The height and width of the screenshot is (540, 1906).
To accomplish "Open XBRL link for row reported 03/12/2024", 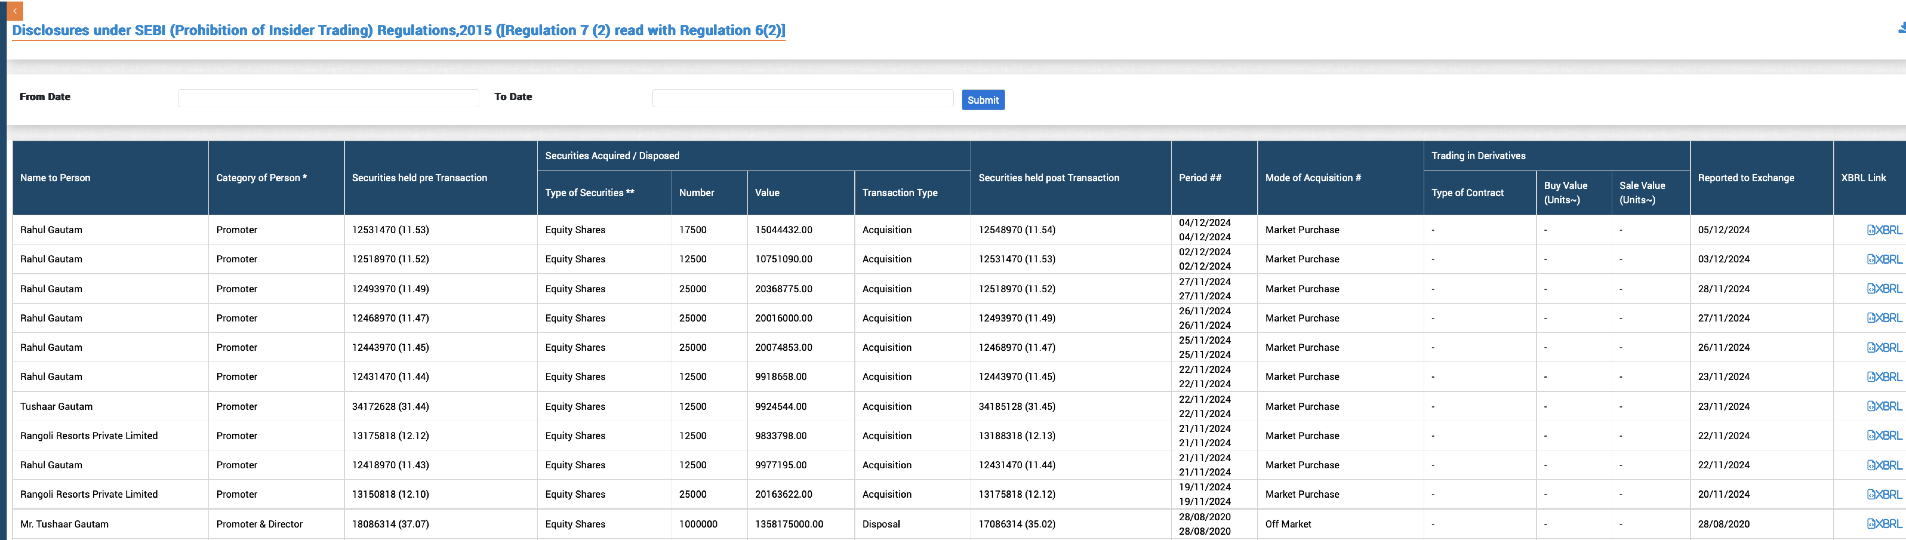I will click(1884, 259).
